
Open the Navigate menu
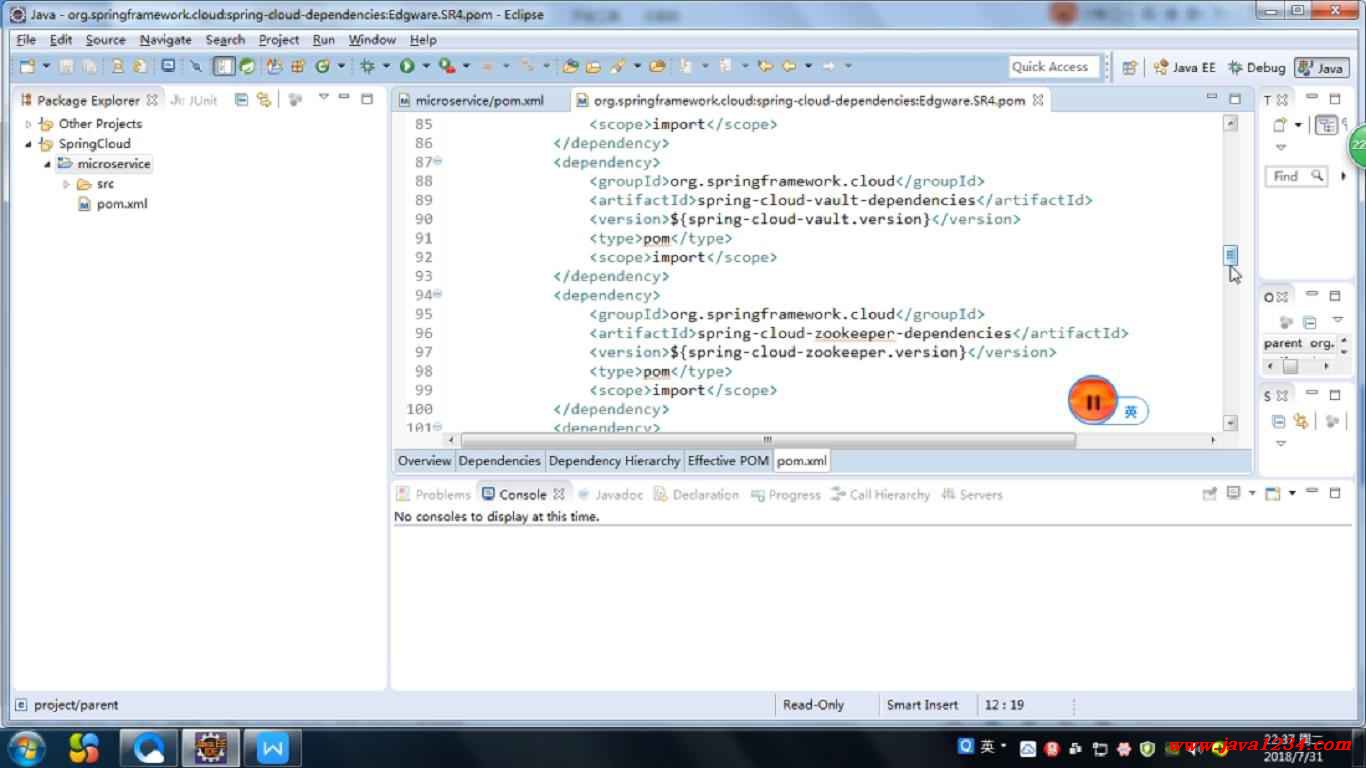pos(165,40)
